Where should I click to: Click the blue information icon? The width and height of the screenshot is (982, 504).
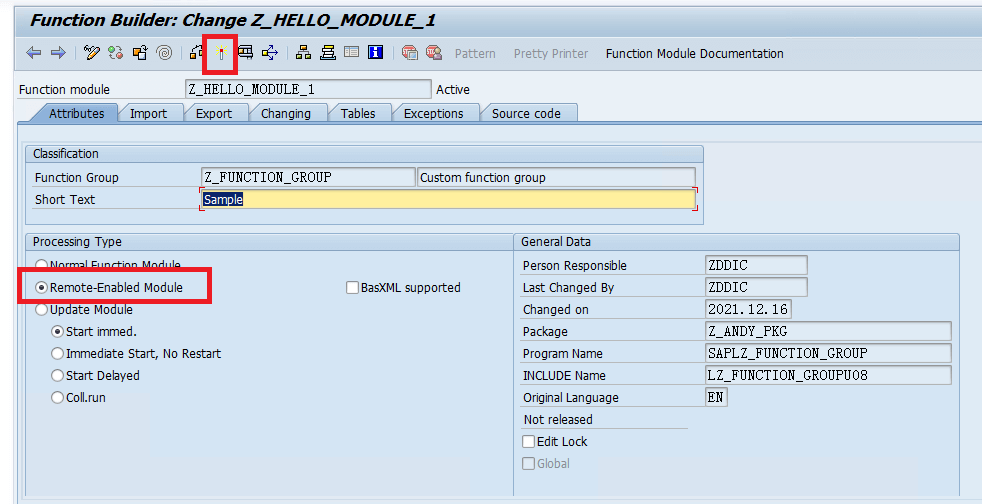(376, 53)
